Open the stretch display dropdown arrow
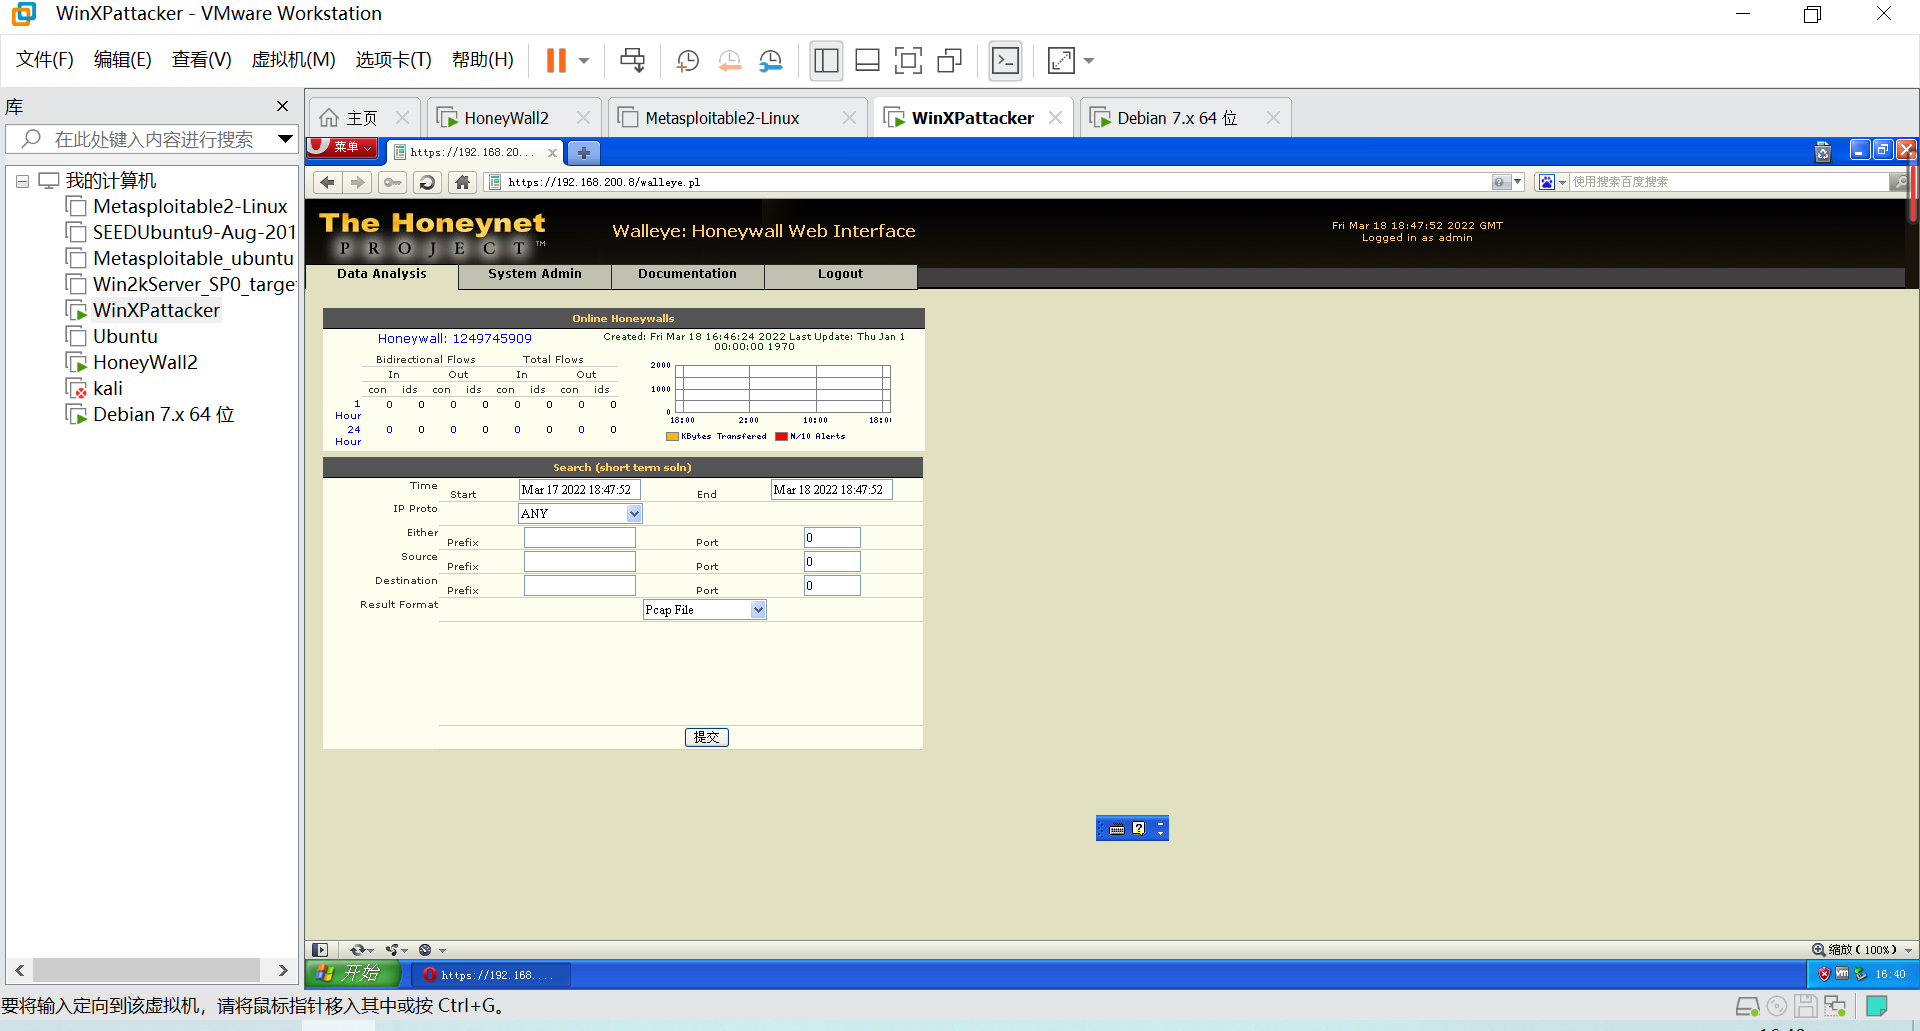This screenshot has width=1920, height=1031. 1089,61
